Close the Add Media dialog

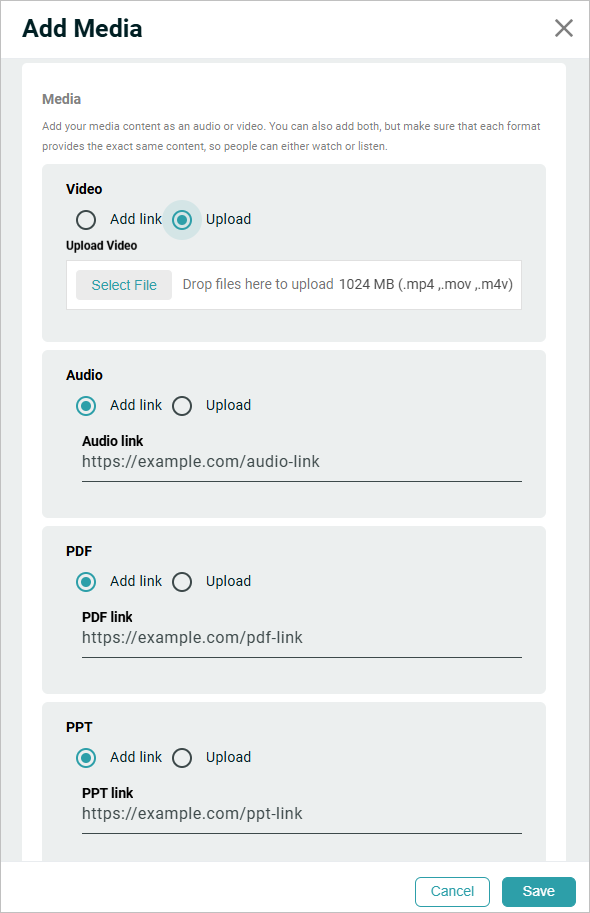[563, 28]
